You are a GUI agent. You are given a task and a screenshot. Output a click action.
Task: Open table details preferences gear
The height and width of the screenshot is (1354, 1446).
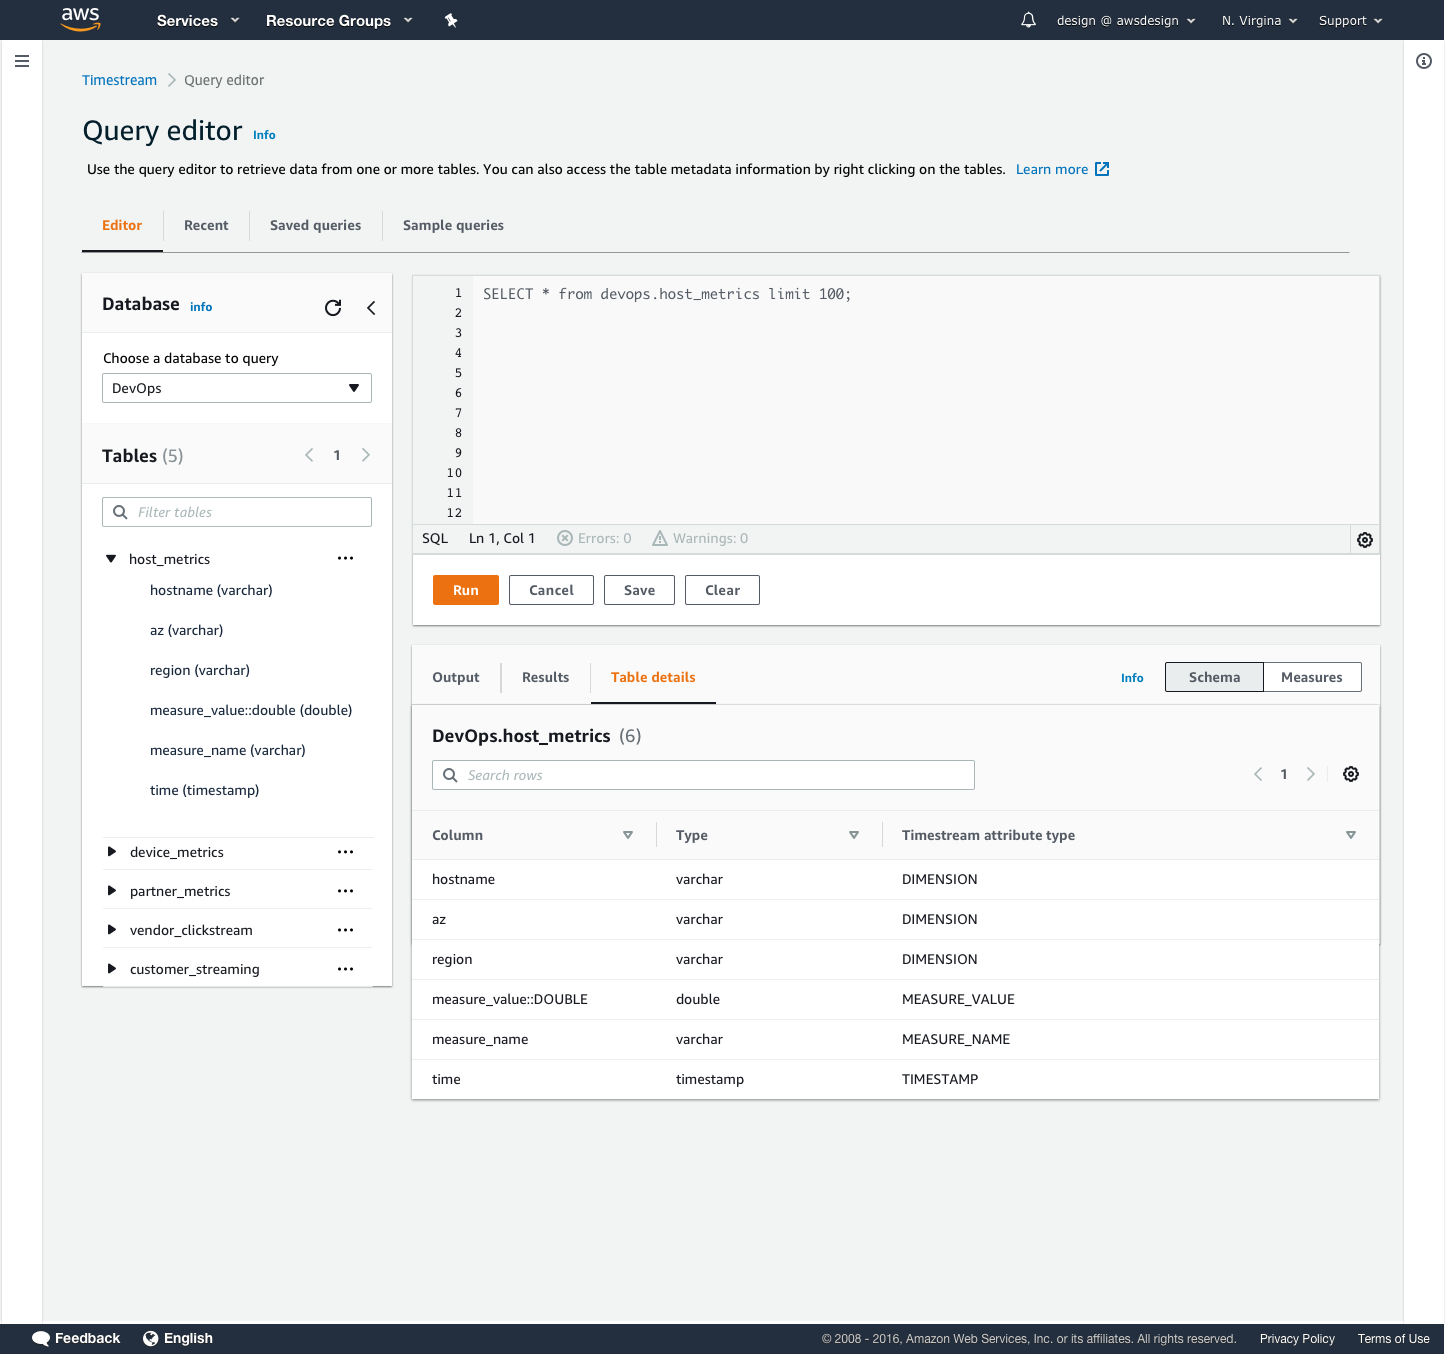[1351, 774]
